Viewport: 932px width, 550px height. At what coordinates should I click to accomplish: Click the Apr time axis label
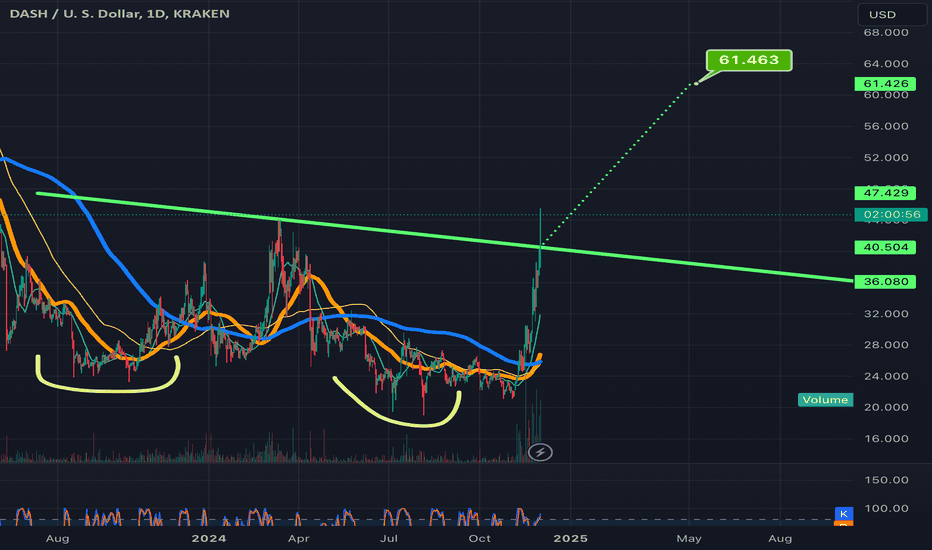click(x=298, y=539)
